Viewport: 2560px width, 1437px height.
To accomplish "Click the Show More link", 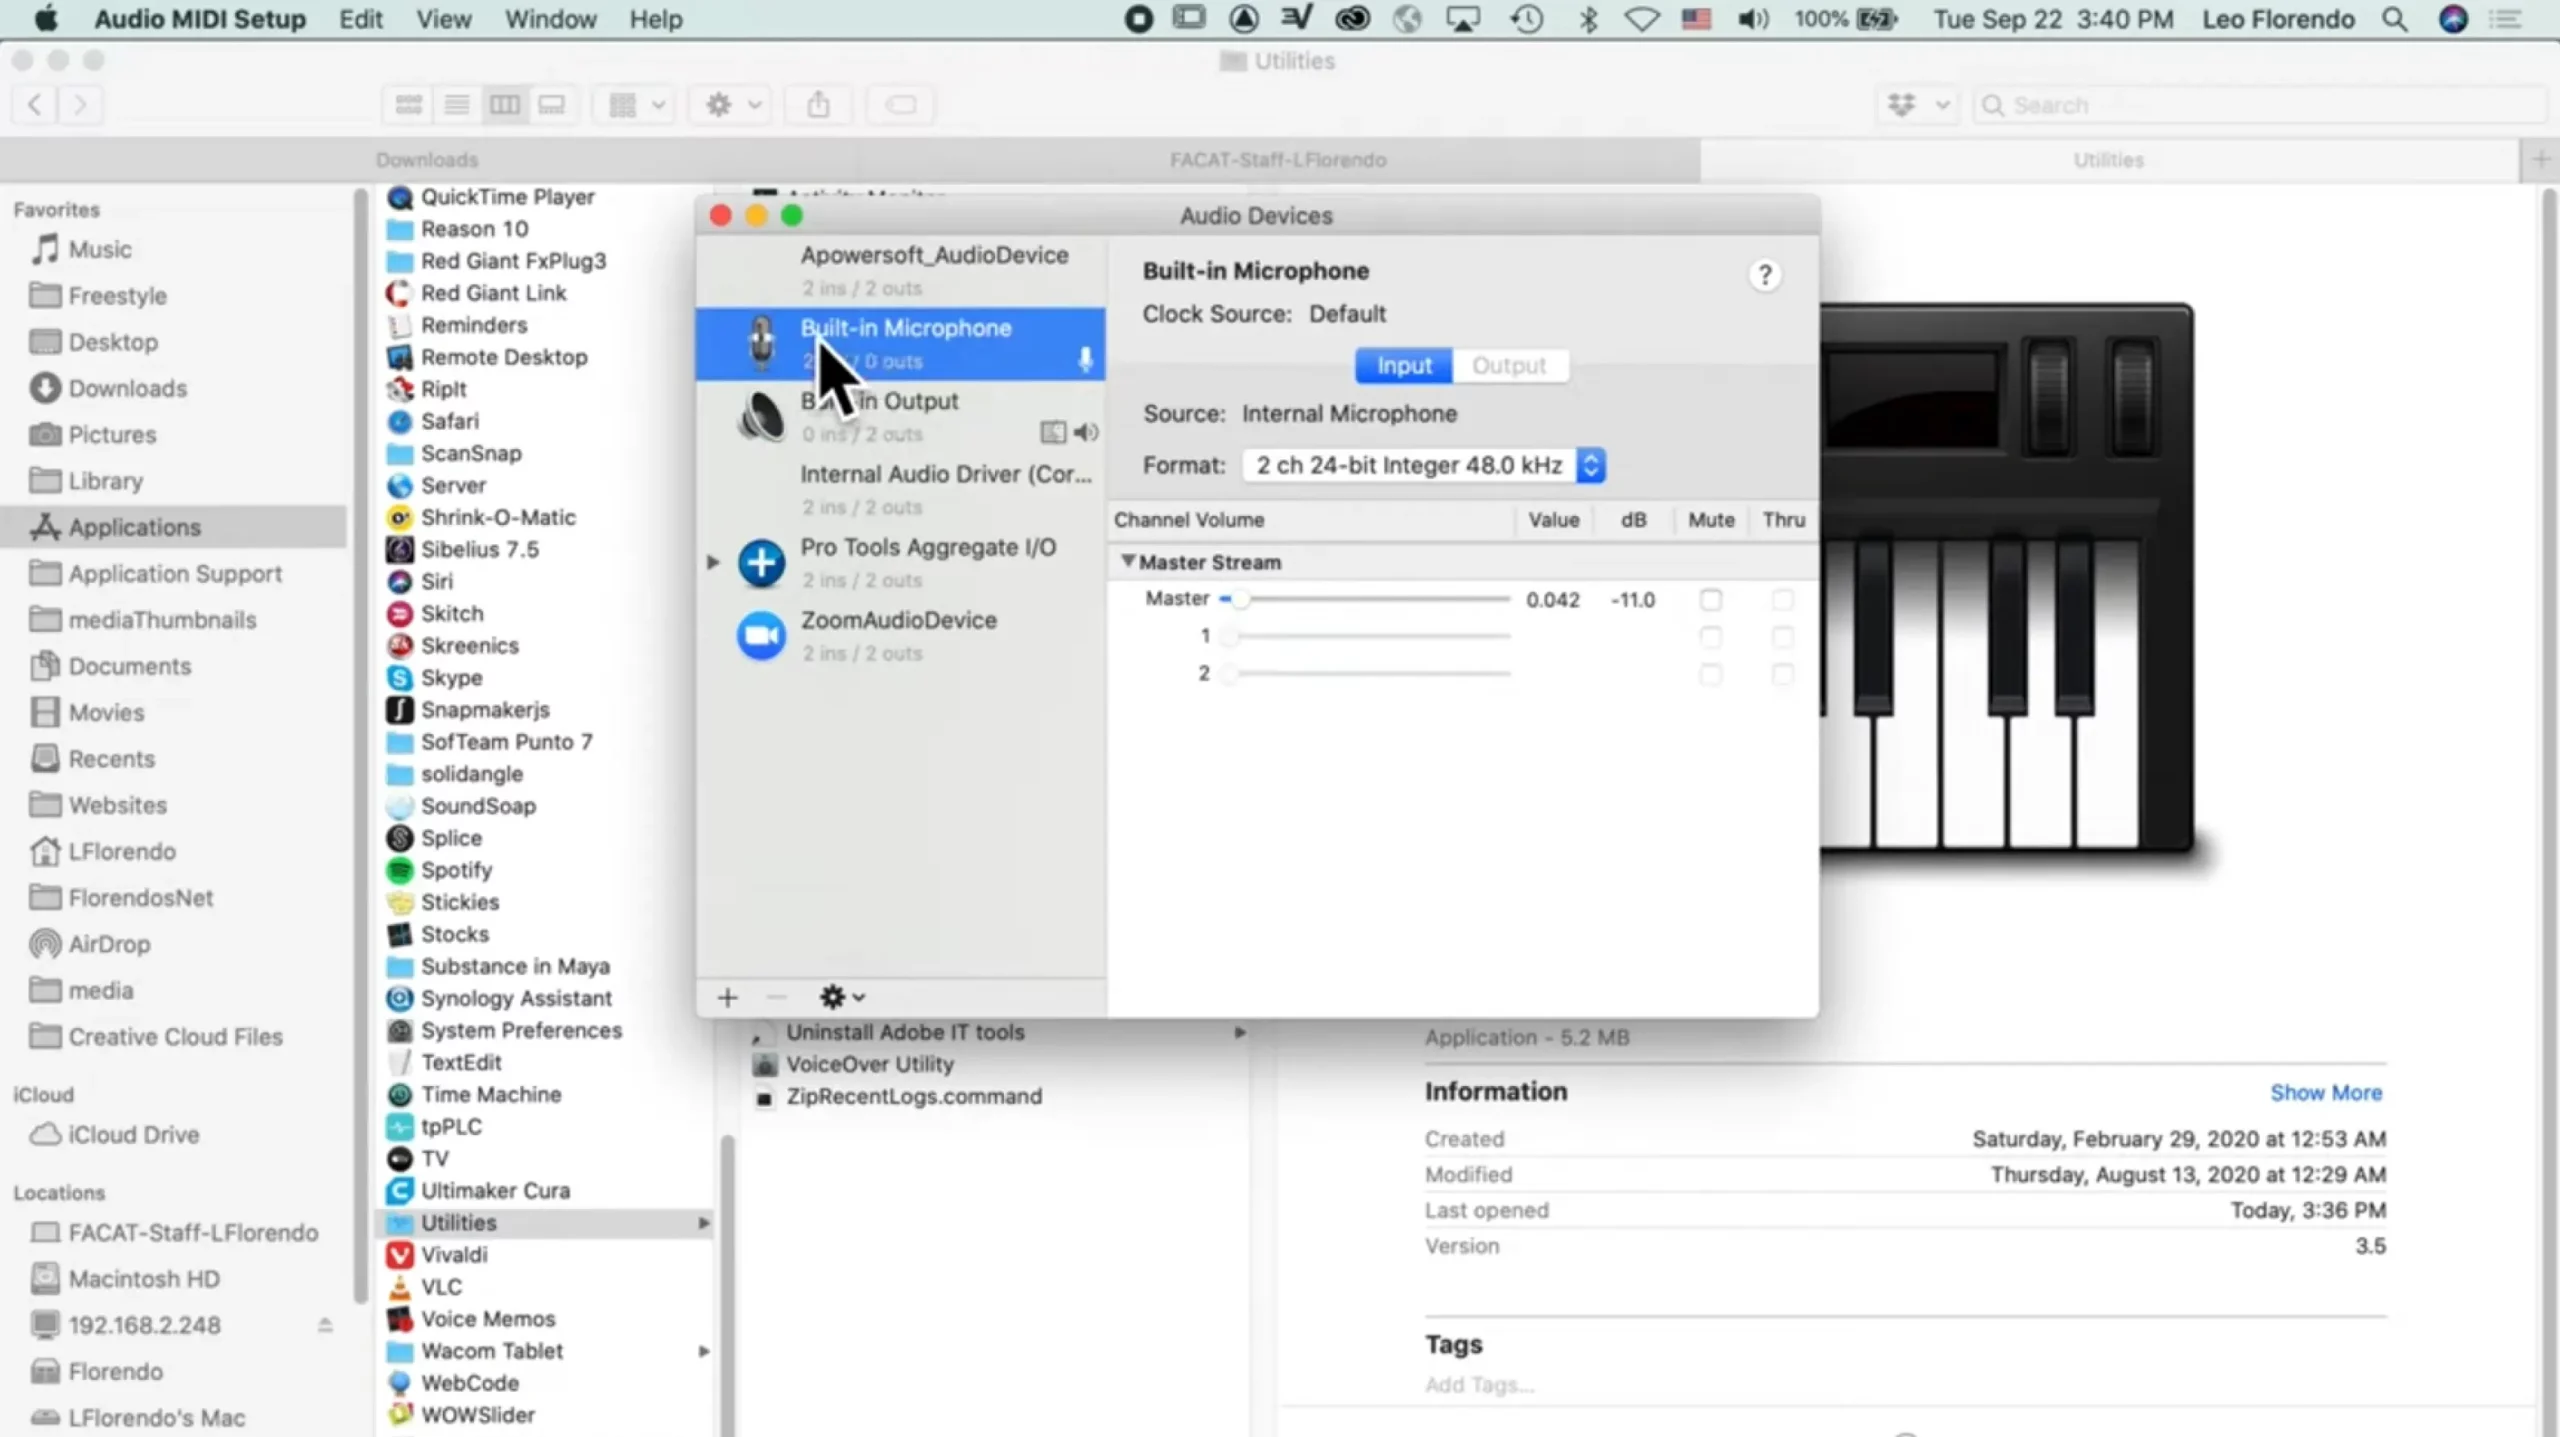I will [x=2325, y=1092].
